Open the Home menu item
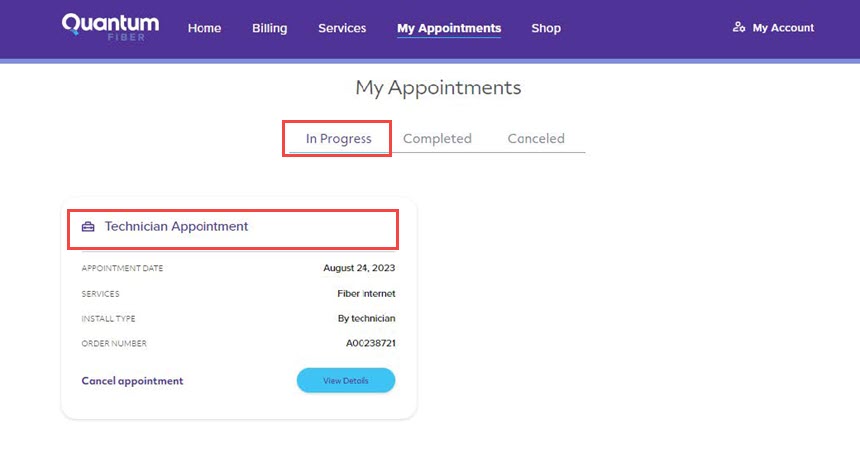860x453 pixels. click(x=204, y=28)
